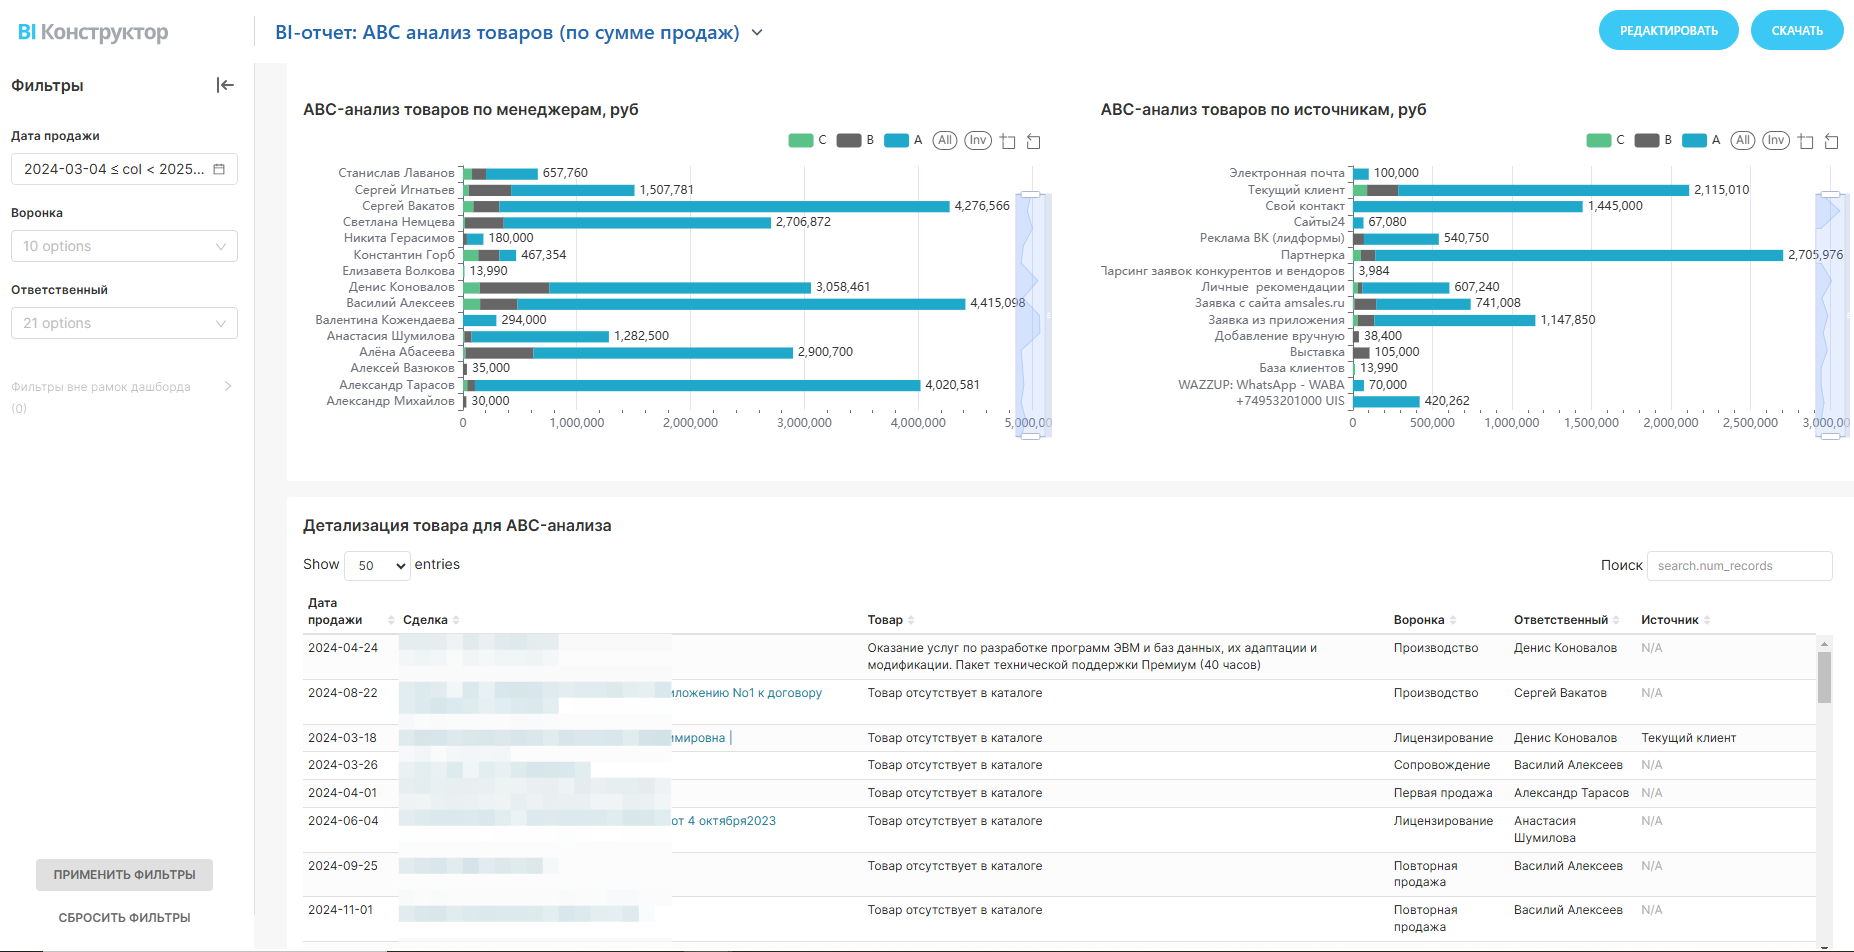The width and height of the screenshot is (1854, 952).
Task: Open the Воронка filter dropdown
Action: 124,246
